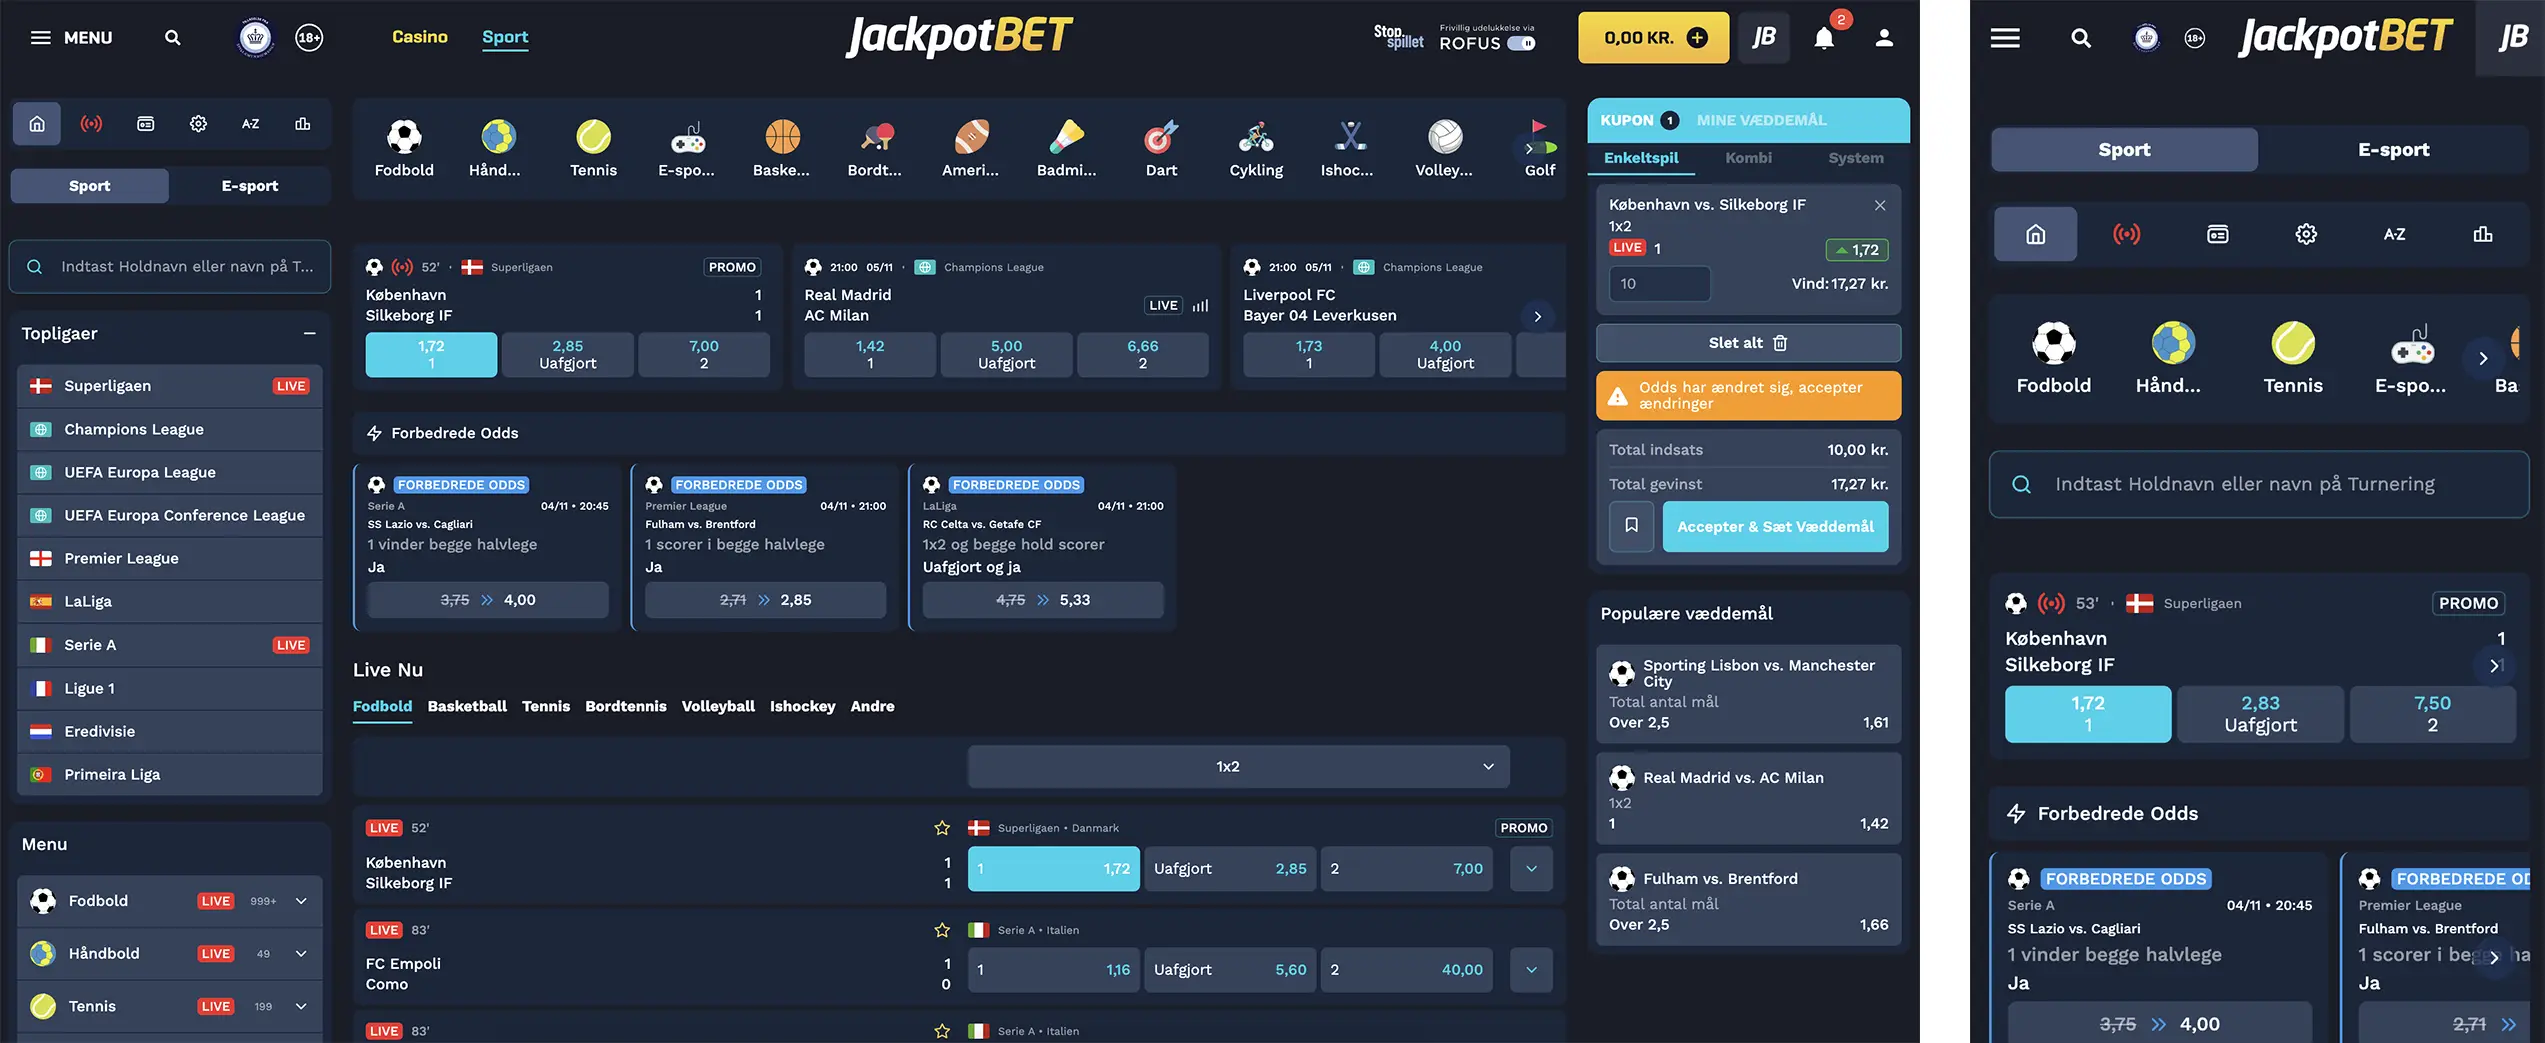Screen dimensions: 2545x1043
Task: Open A-Z listing icon in desktop sidebar toolbar
Action: tap(251, 124)
